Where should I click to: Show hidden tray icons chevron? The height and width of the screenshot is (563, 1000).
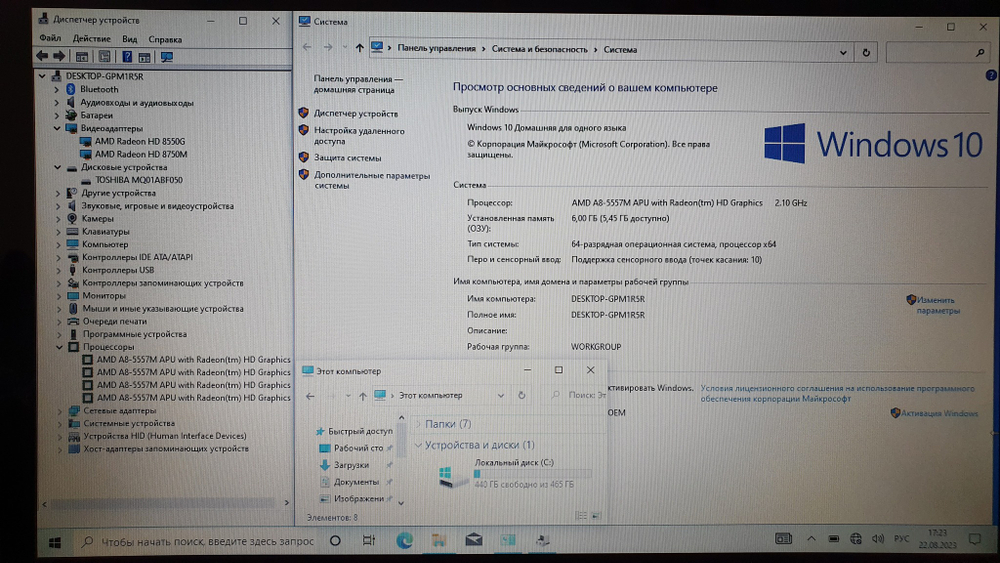pyautogui.click(x=811, y=539)
